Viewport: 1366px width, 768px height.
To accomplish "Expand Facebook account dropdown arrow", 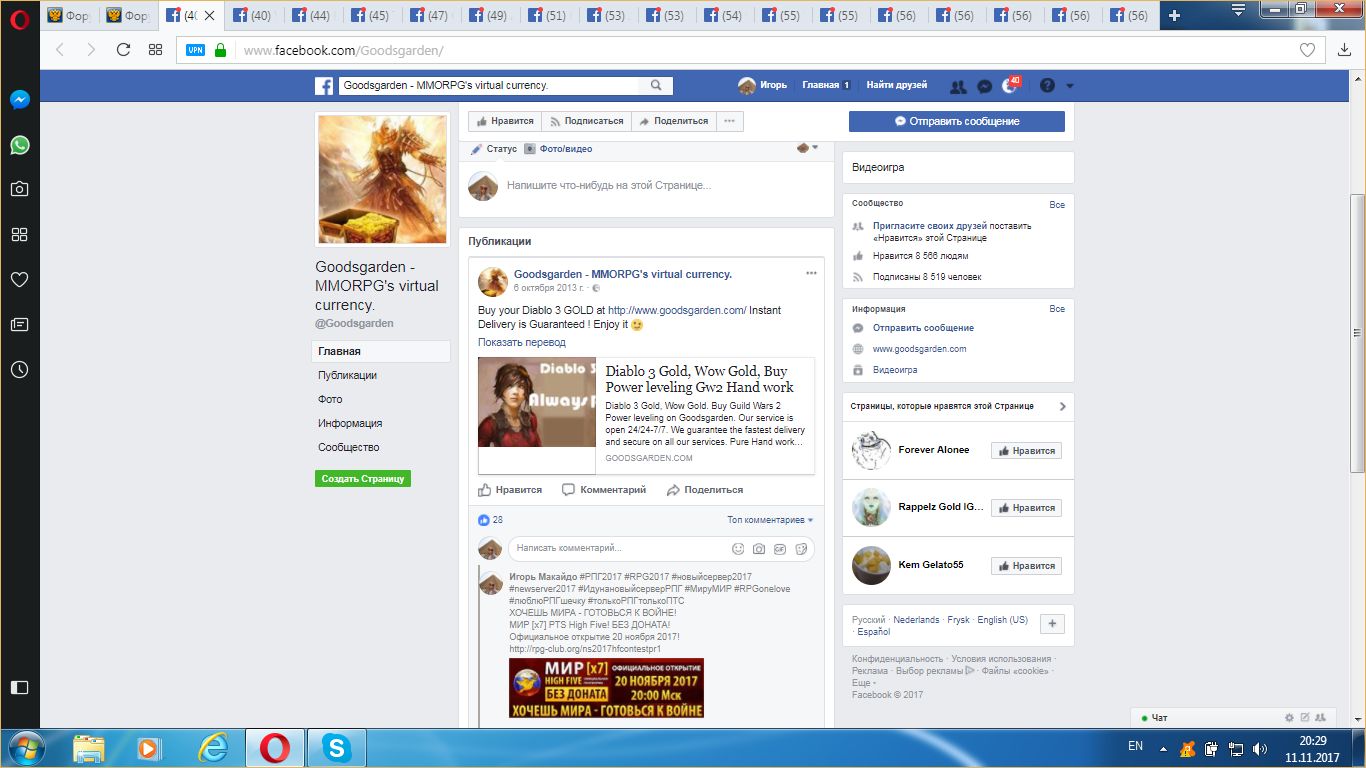I will click(1069, 86).
